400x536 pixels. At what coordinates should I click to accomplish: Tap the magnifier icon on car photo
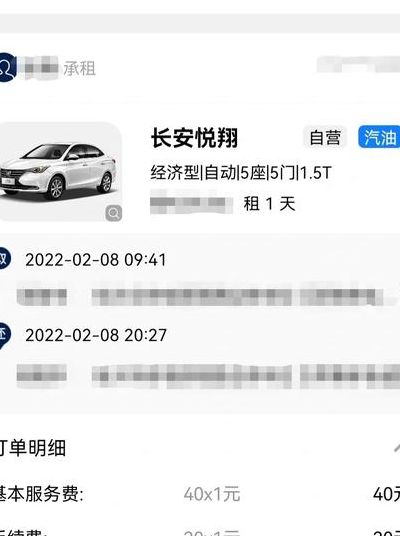(x=114, y=213)
